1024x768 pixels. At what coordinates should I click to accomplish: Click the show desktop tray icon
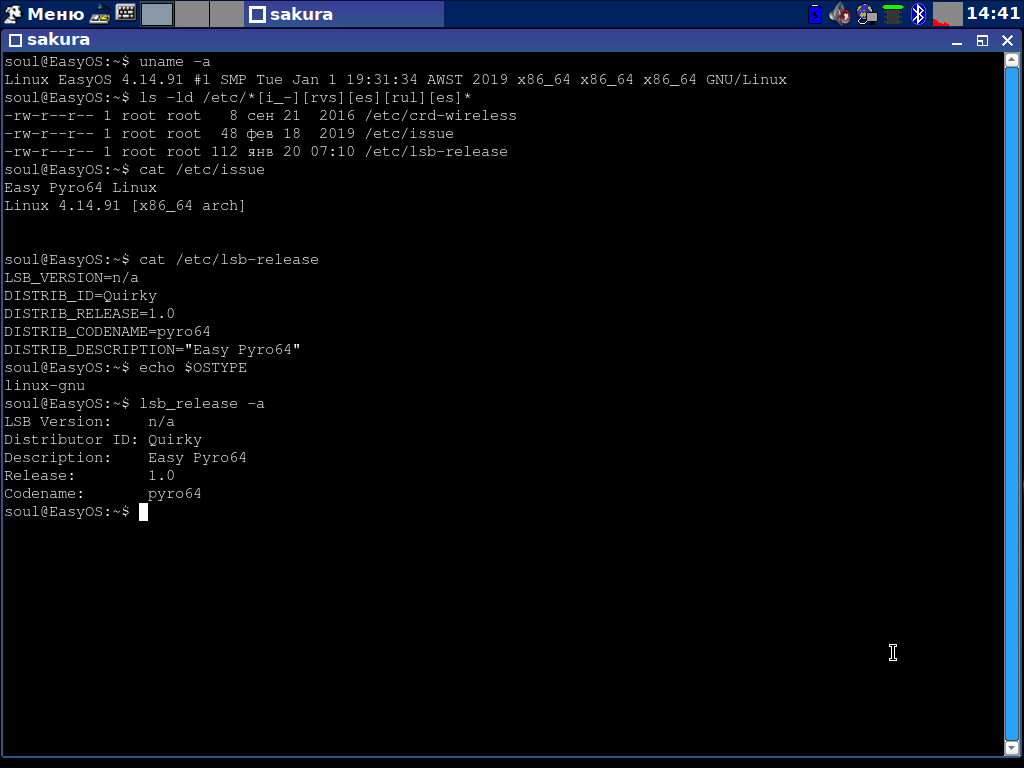pyautogui.click(x=100, y=14)
